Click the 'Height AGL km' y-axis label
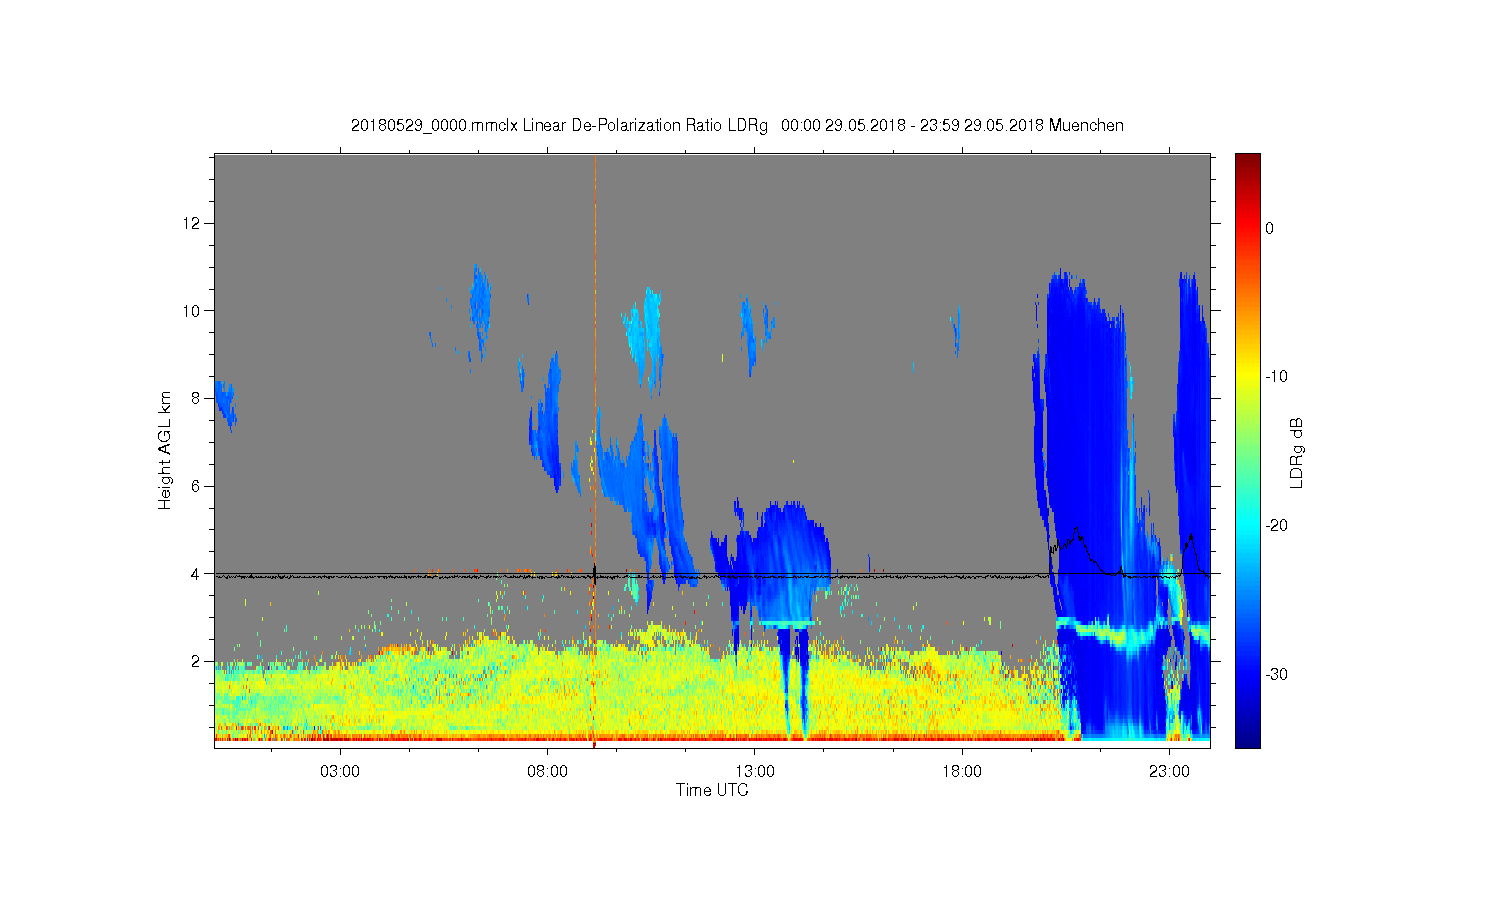 [165, 450]
